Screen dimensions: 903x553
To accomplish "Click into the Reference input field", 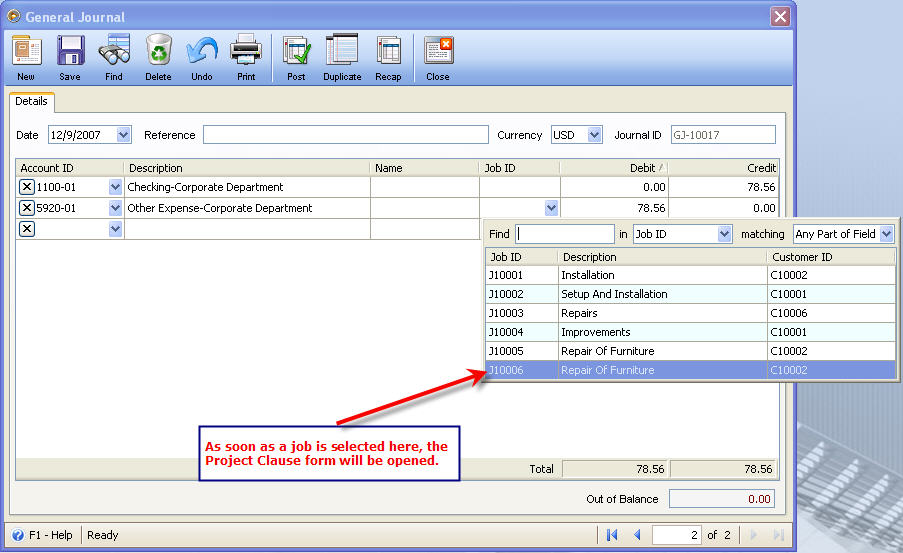I will [346, 135].
